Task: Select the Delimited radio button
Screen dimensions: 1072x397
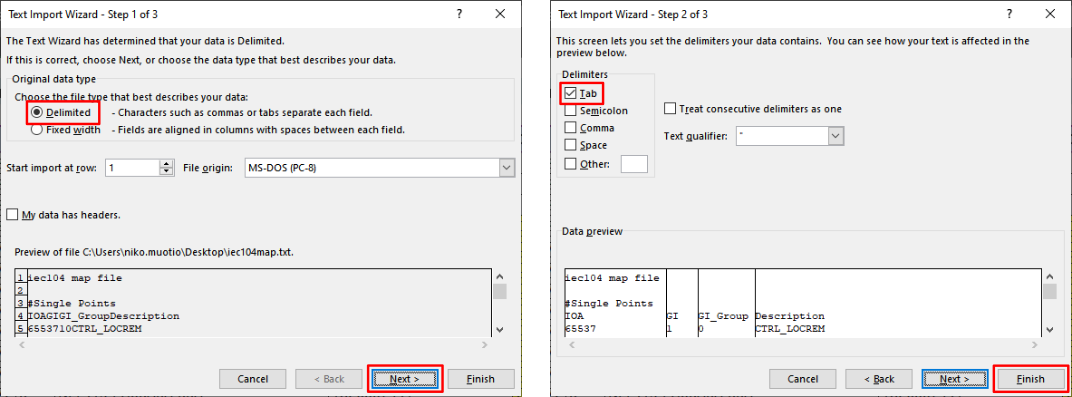Action: pyautogui.click(x=37, y=112)
